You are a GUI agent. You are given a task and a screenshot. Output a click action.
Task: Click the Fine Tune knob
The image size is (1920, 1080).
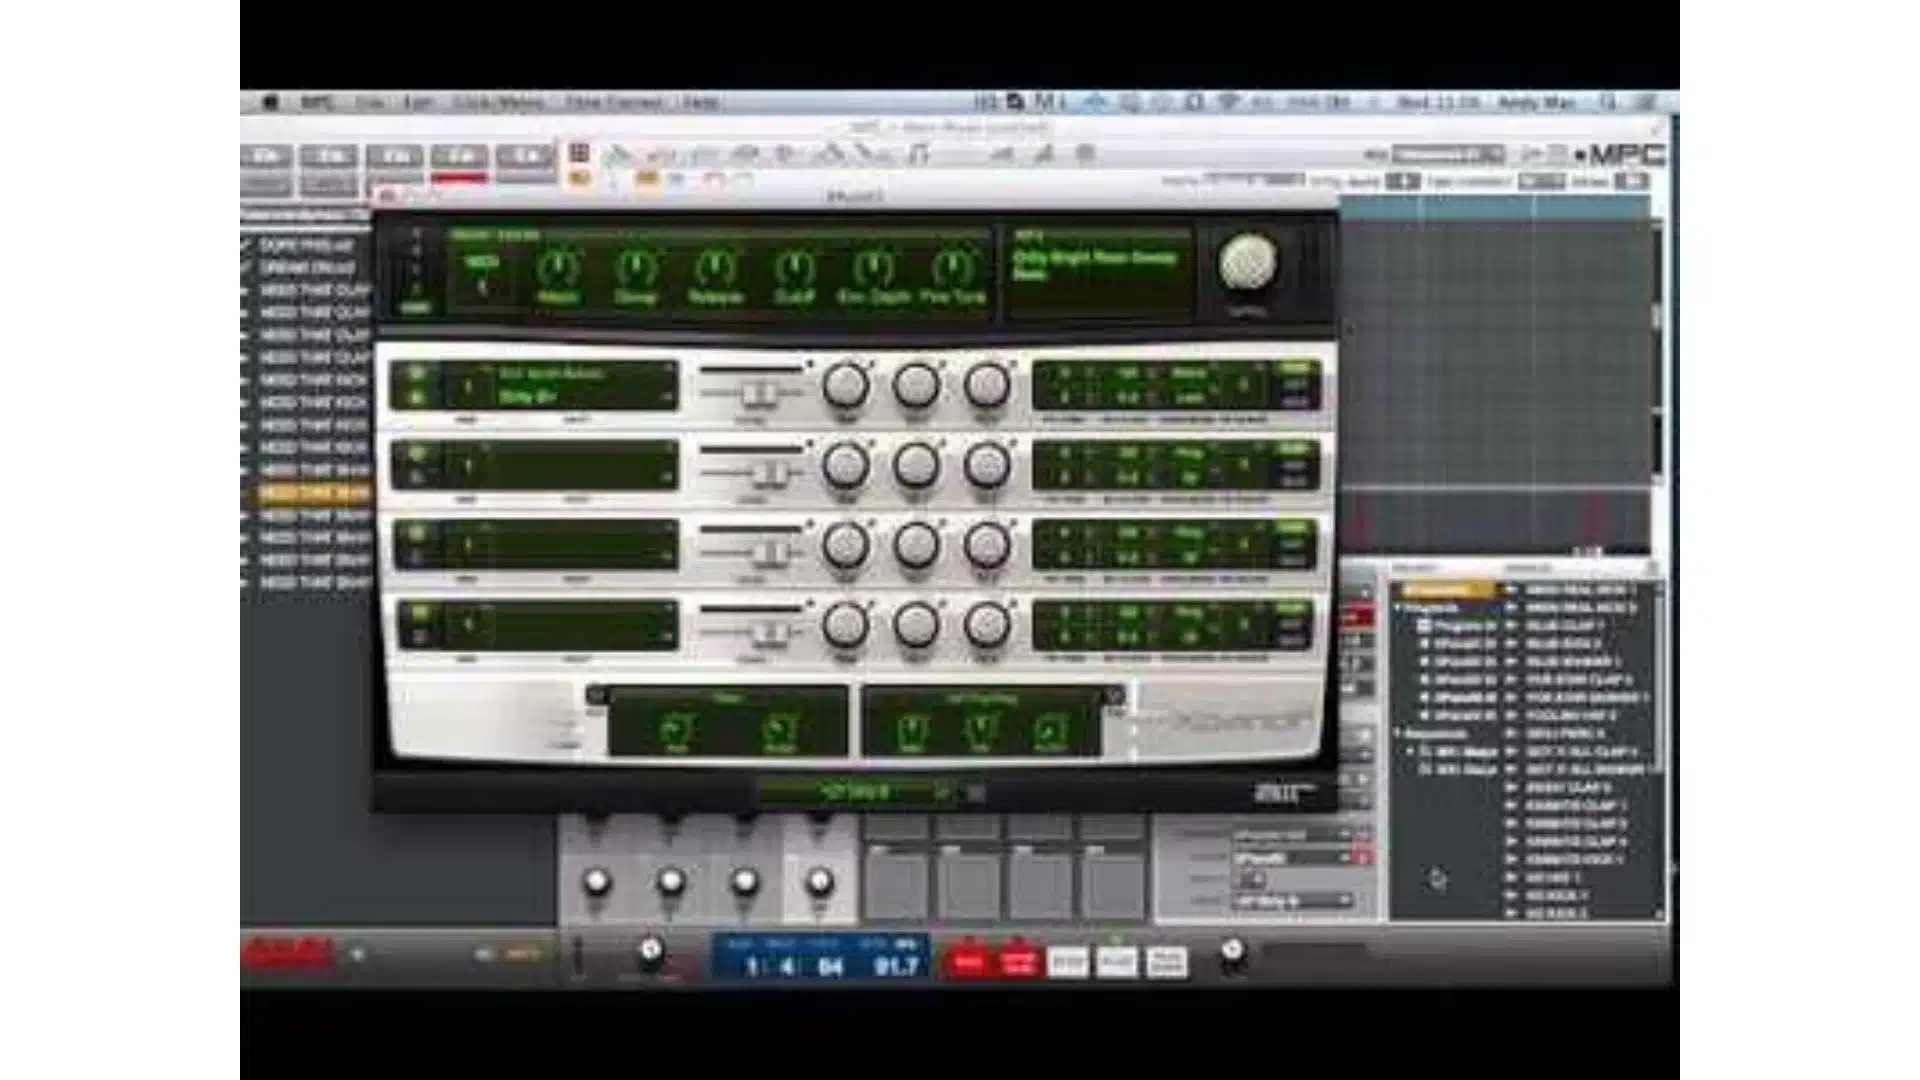(x=952, y=268)
